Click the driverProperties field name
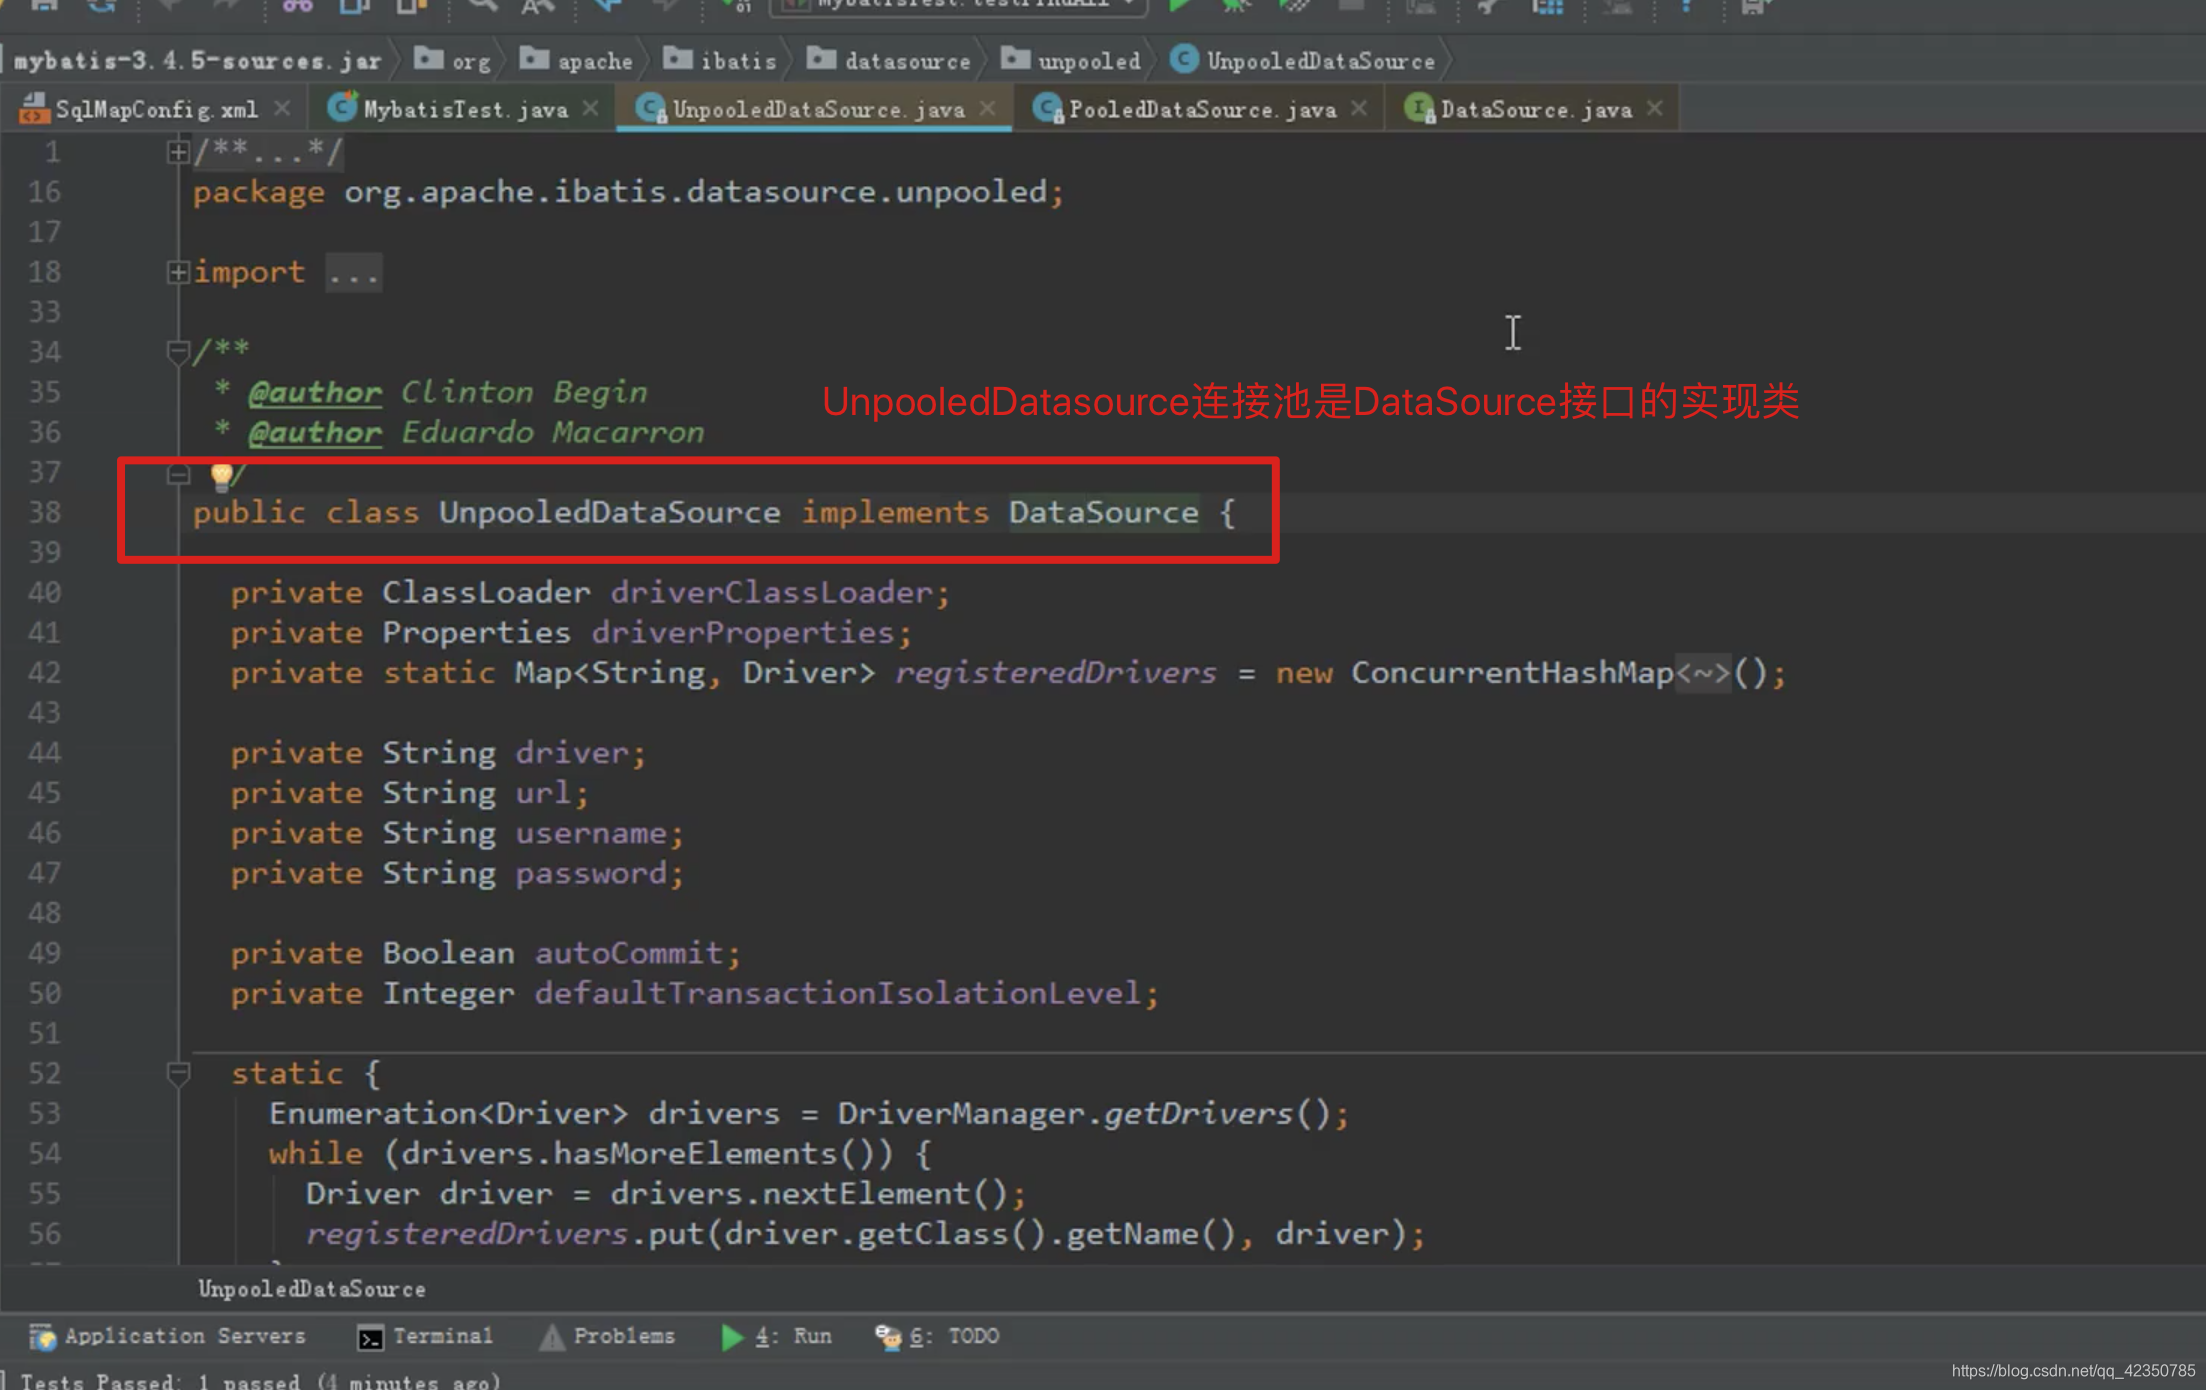Screen dimensions: 2206x1390 pyautogui.click(x=742, y=632)
